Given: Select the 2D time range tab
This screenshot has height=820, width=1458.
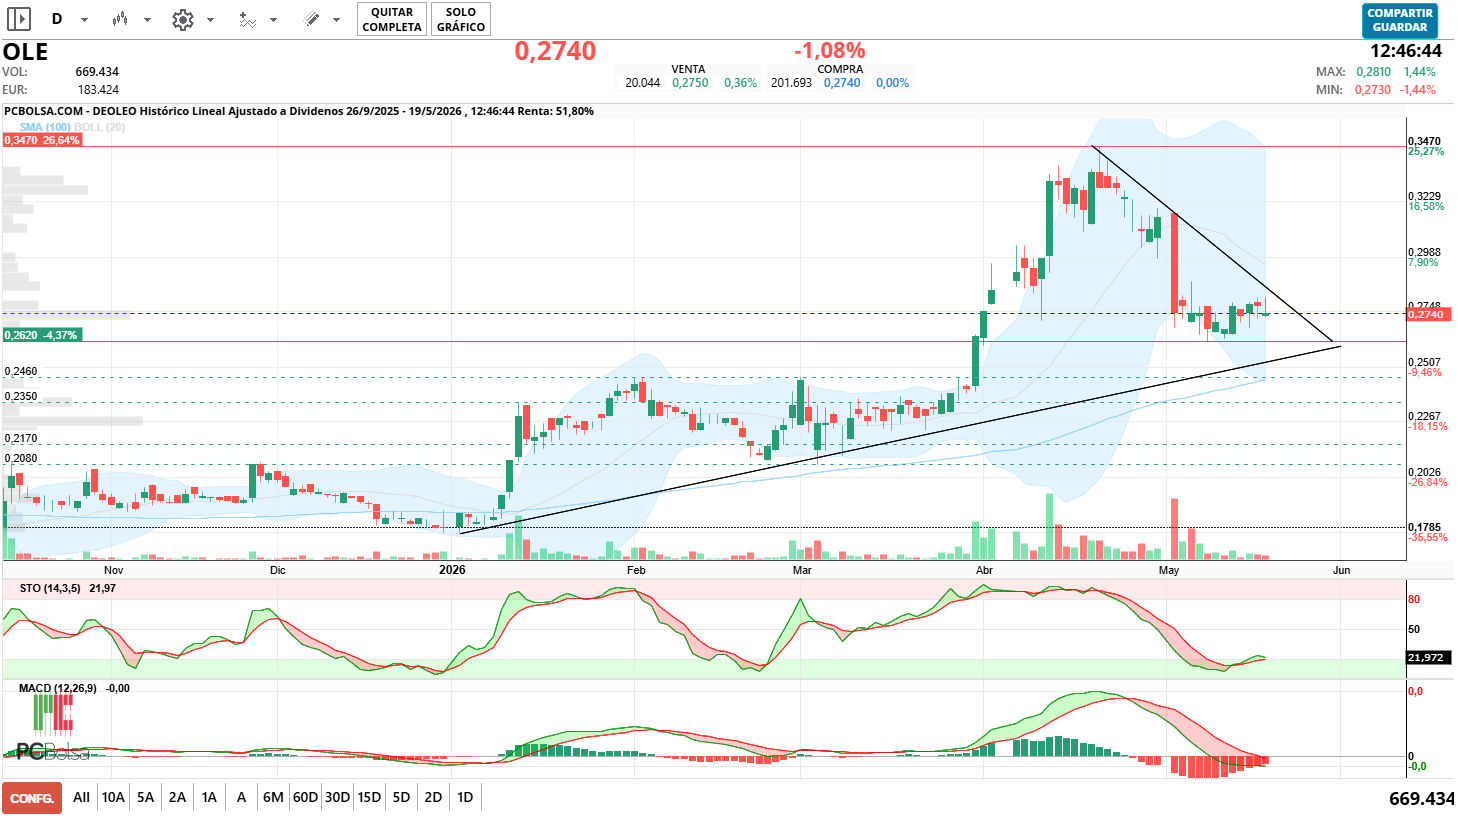Looking at the screenshot, I should pyautogui.click(x=433, y=797).
